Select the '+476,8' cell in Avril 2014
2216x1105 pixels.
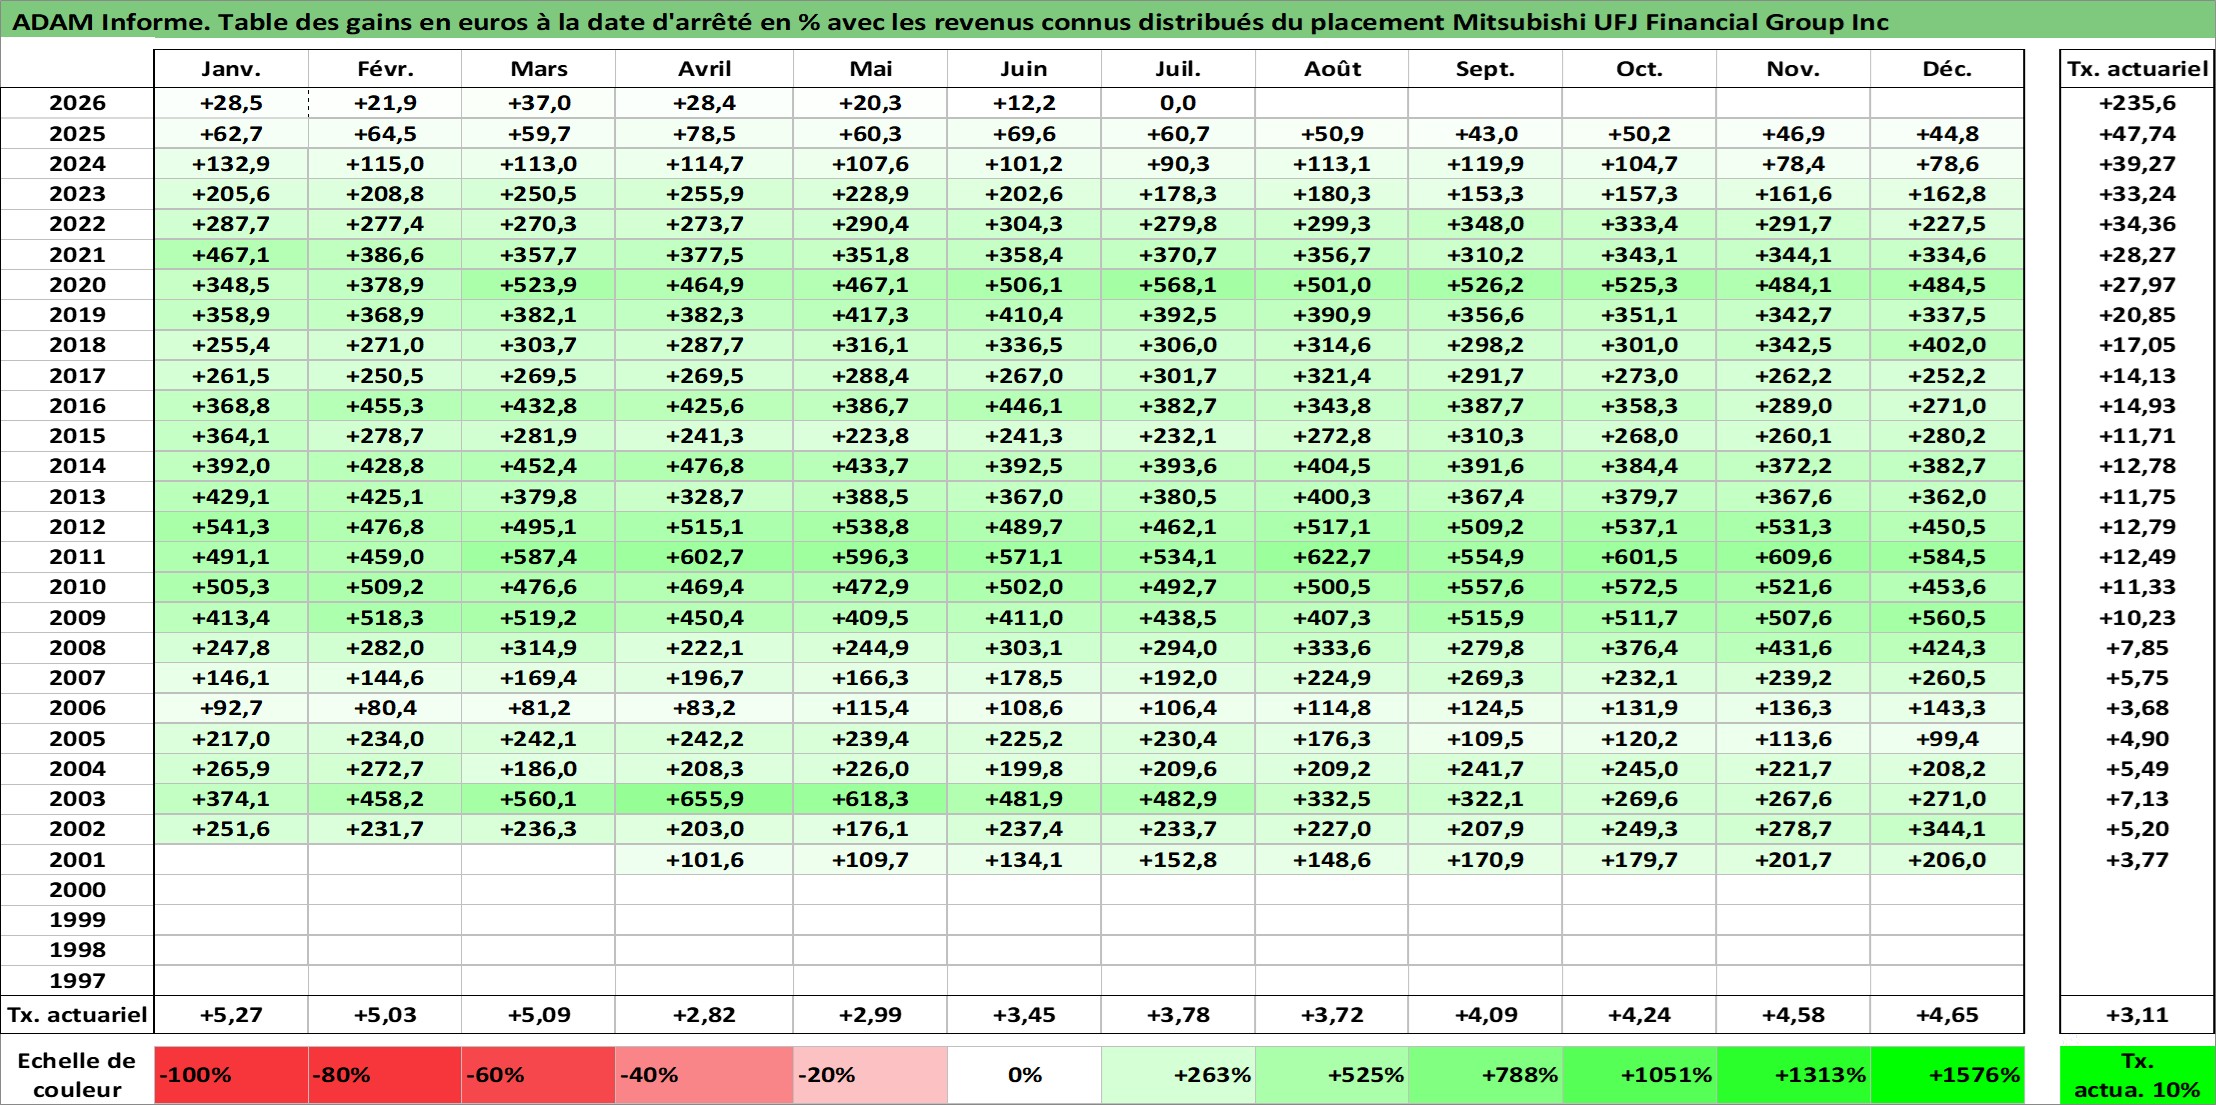point(704,466)
